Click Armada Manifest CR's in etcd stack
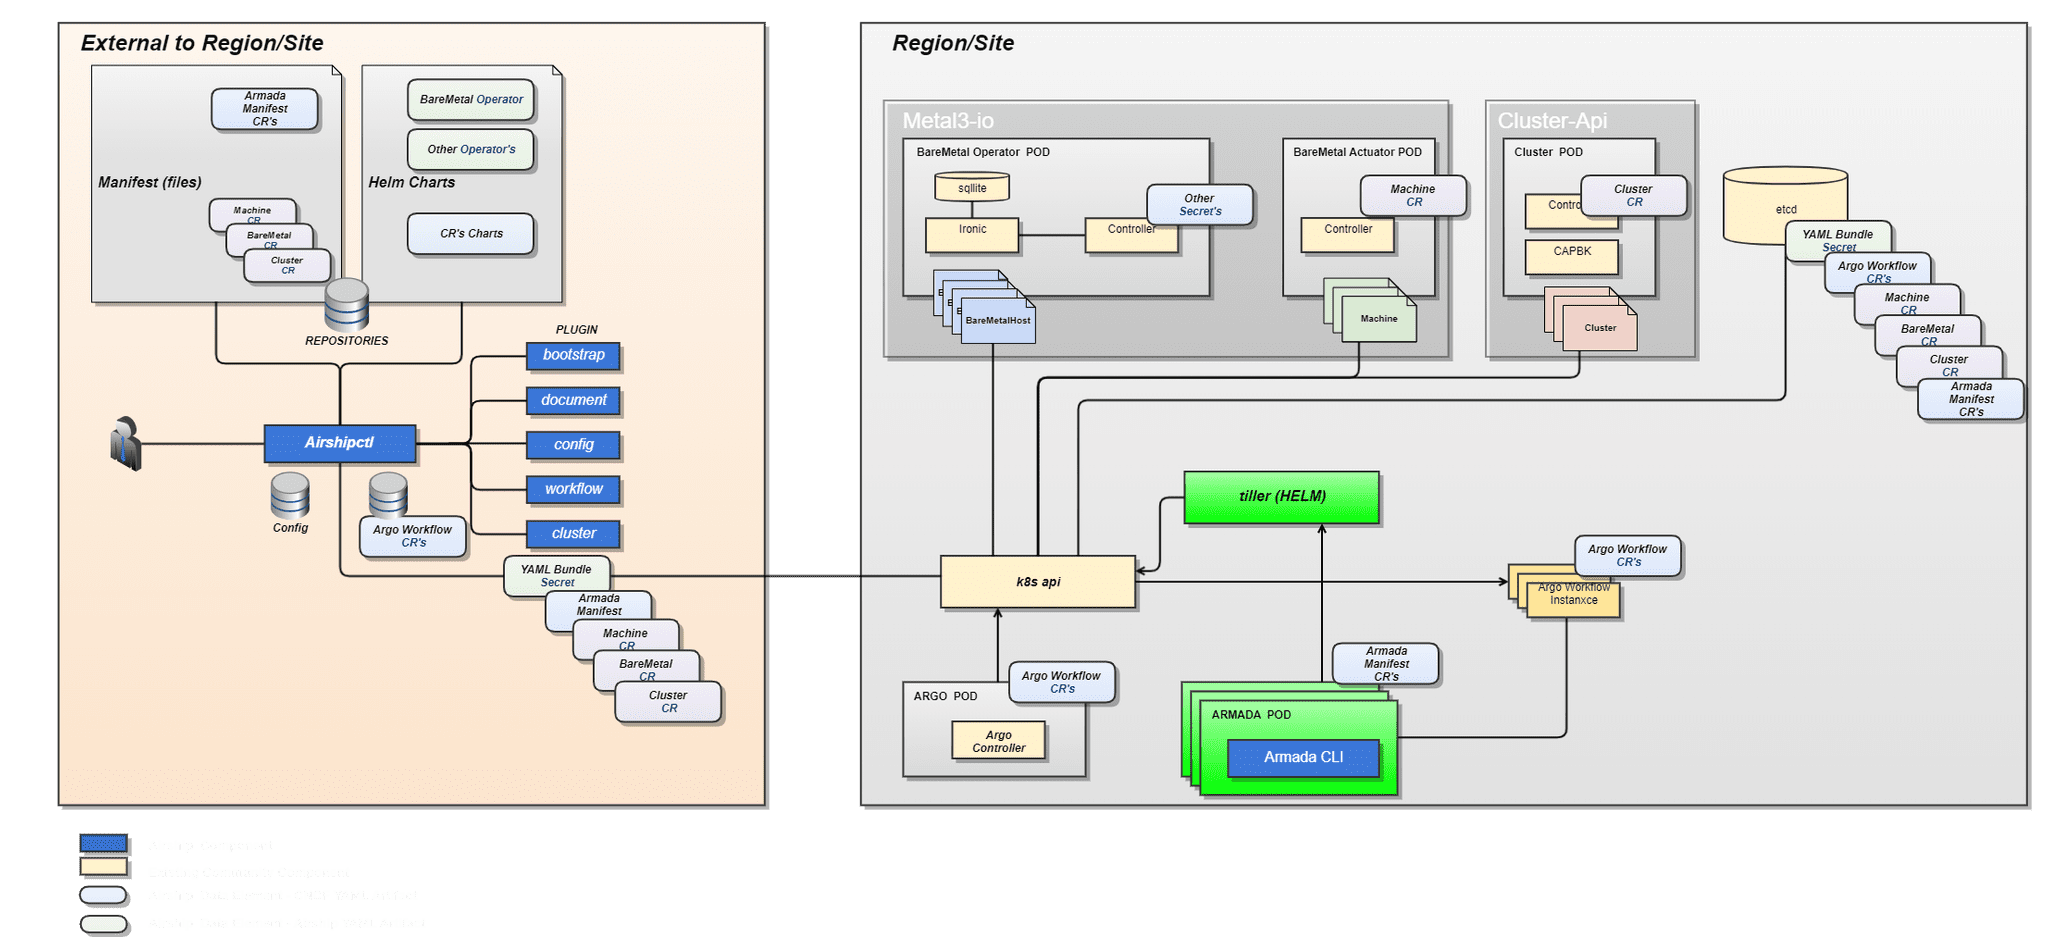The width and height of the screenshot is (2048, 951). (1971, 399)
